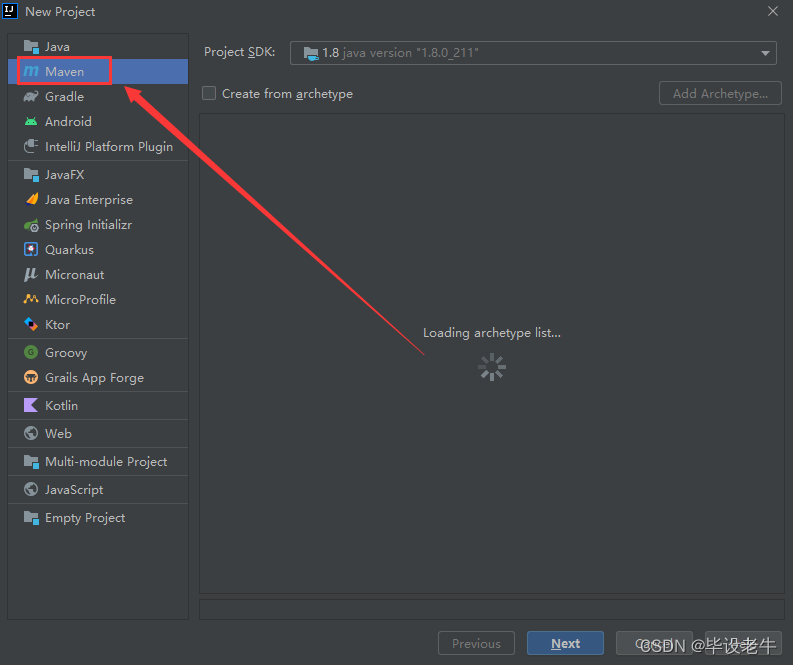Click the Empty Project folder icon
This screenshot has width=793, height=665.
(x=31, y=517)
